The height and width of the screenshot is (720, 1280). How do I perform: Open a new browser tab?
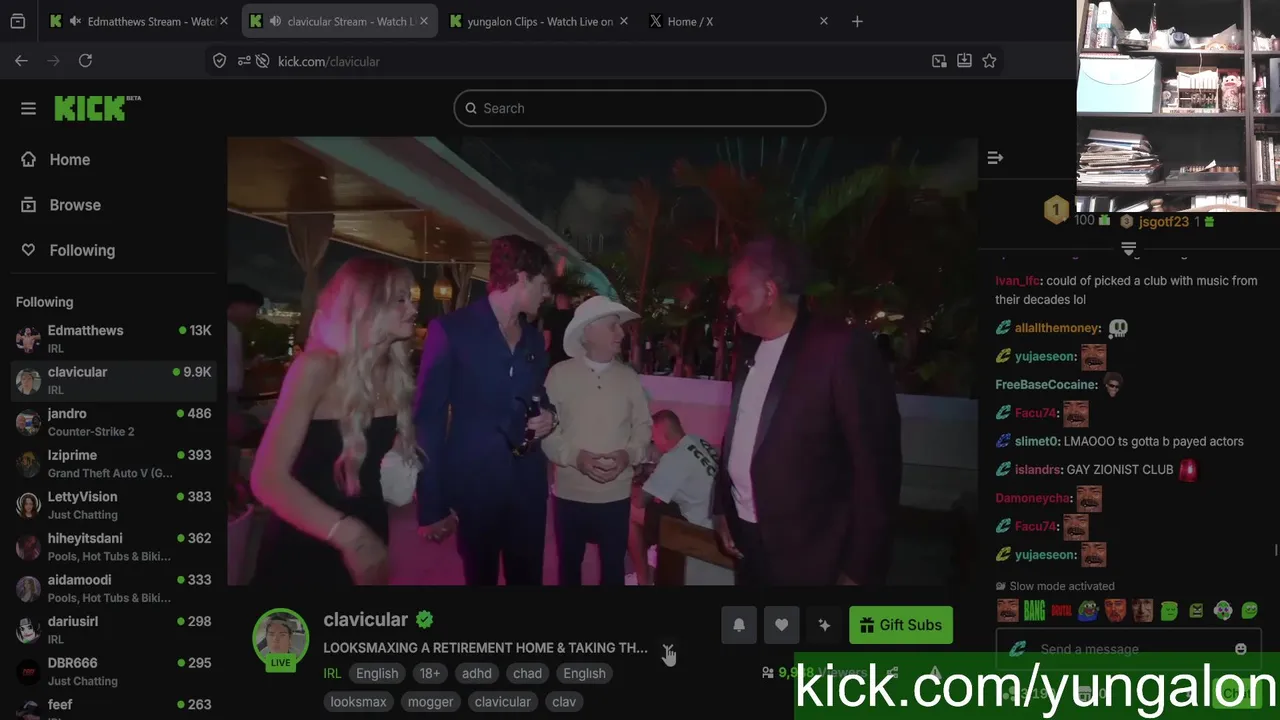pyautogui.click(x=857, y=21)
